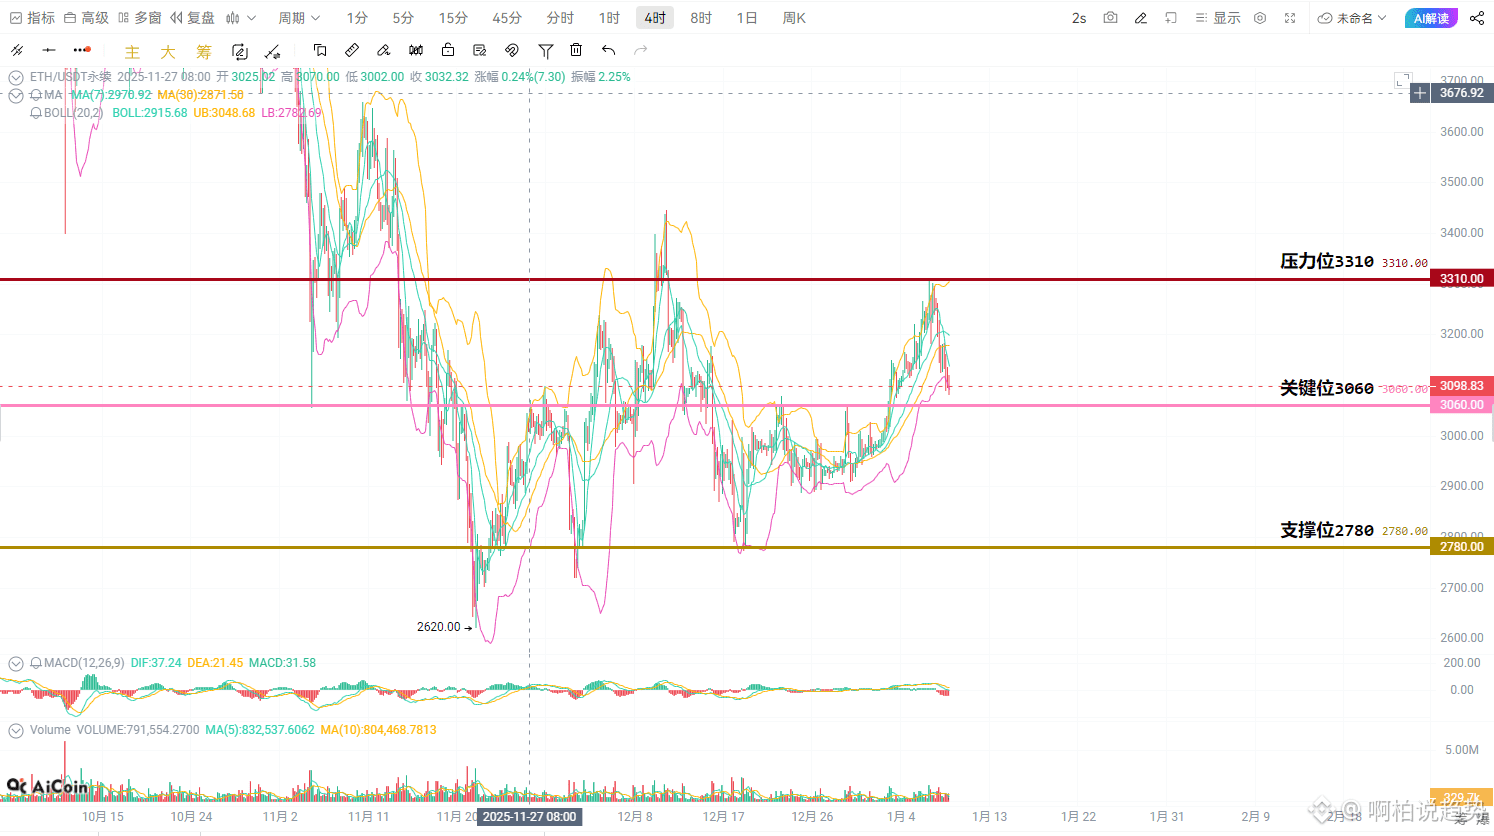The image size is (1494, 836).
Task: Open the 周期 period dropdown
Action: 299,18
